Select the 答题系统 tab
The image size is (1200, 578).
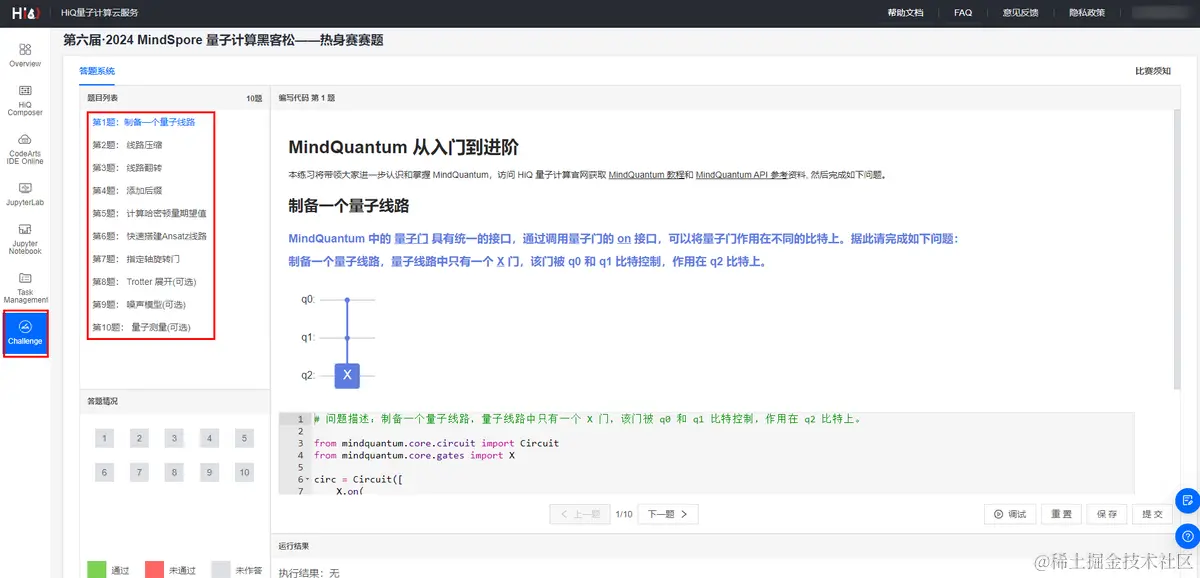(x=97, y=71)
